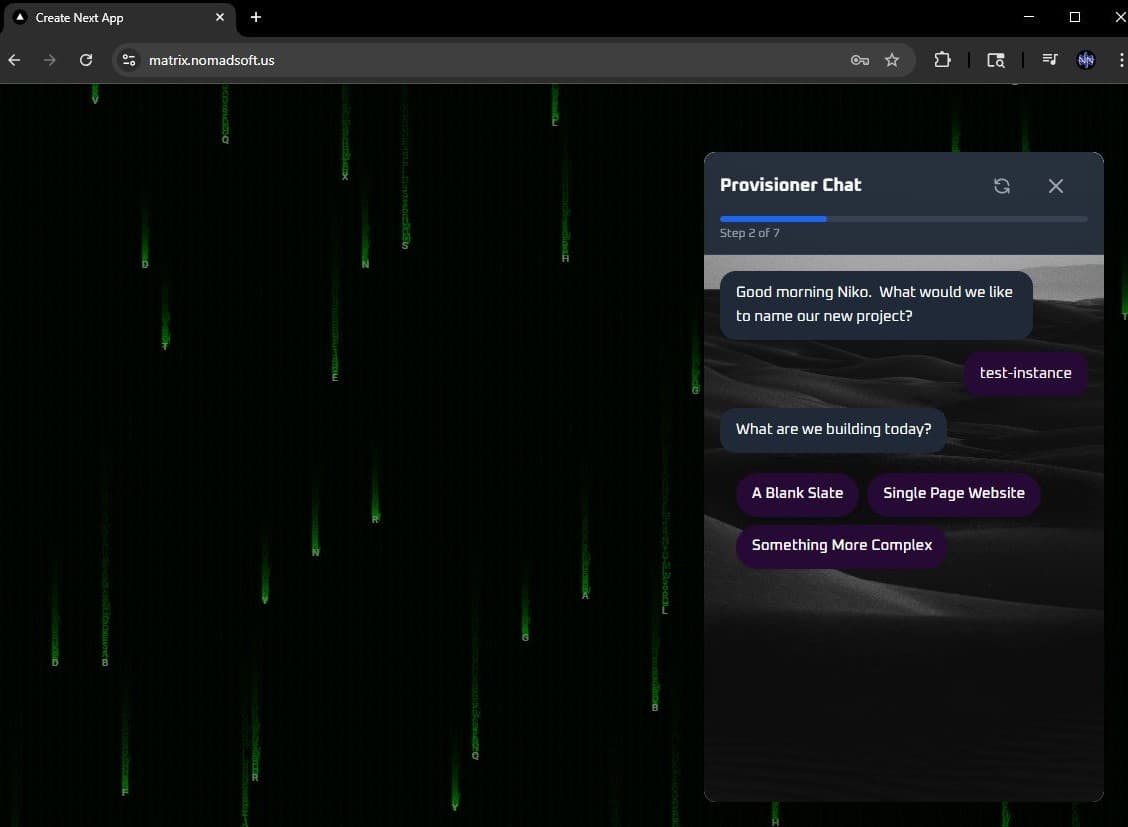The image size is (1128, 827).
Task: Go back to the previous page
Action: (x=14, y=60)
